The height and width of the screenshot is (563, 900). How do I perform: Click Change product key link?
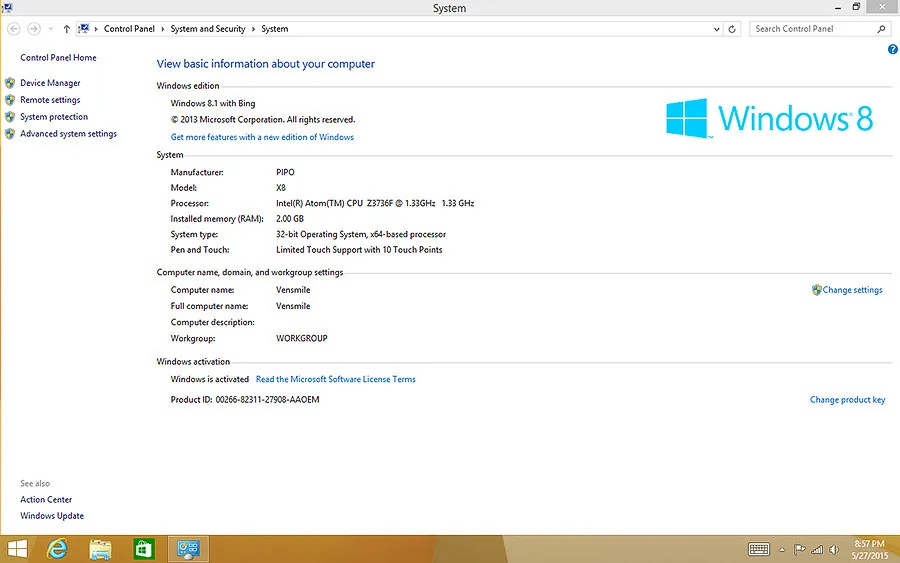pyautogui.click(x=847, y=399)
